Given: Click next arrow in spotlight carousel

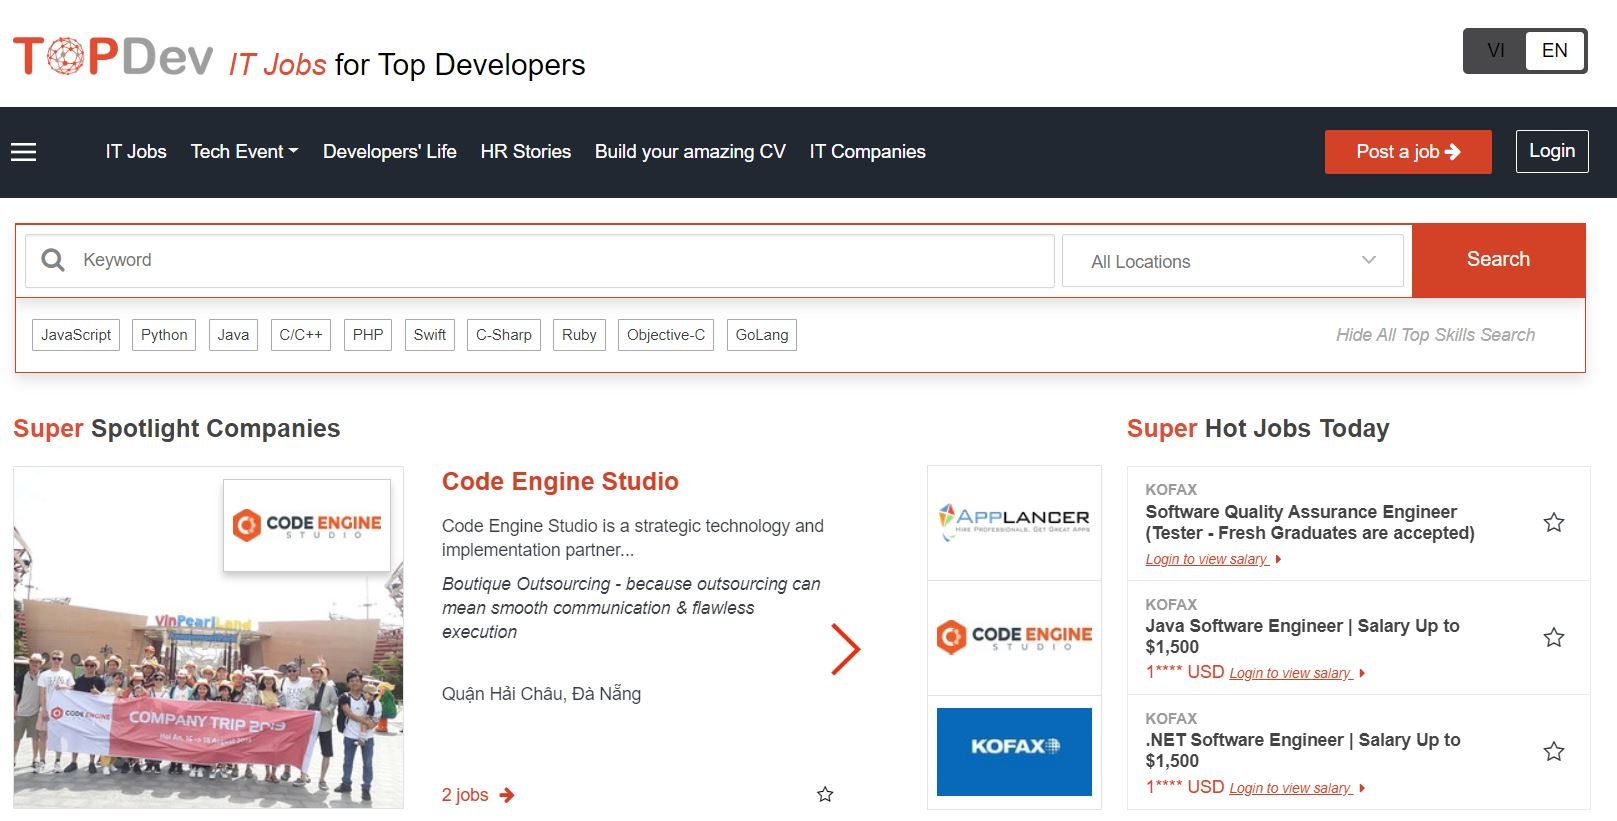Looking at the screenshot, I should point(845,650).
